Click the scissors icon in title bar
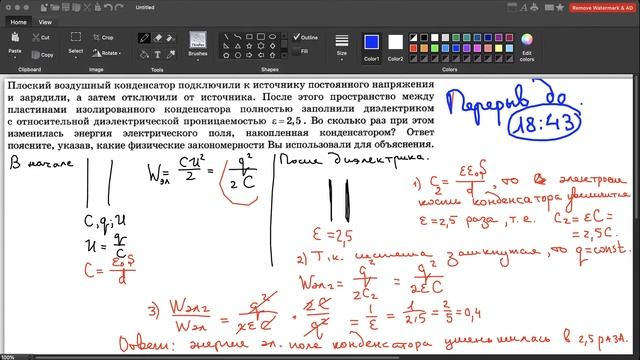640x360 pixels. [87, 7]
